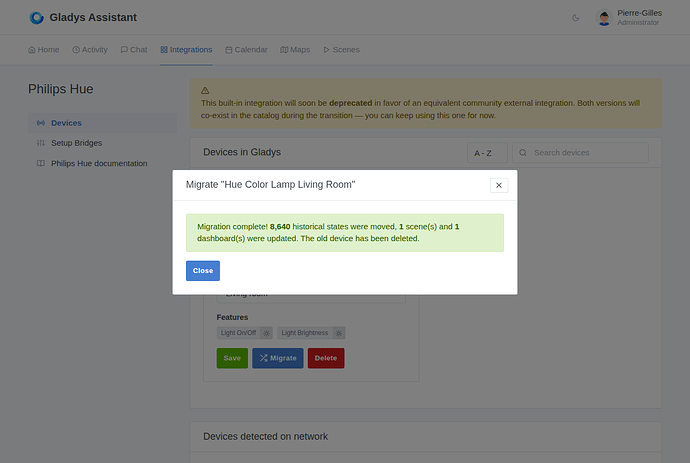Click the Calendar tab icon
The image size is (690, 463).
click(x=229, y=50)
